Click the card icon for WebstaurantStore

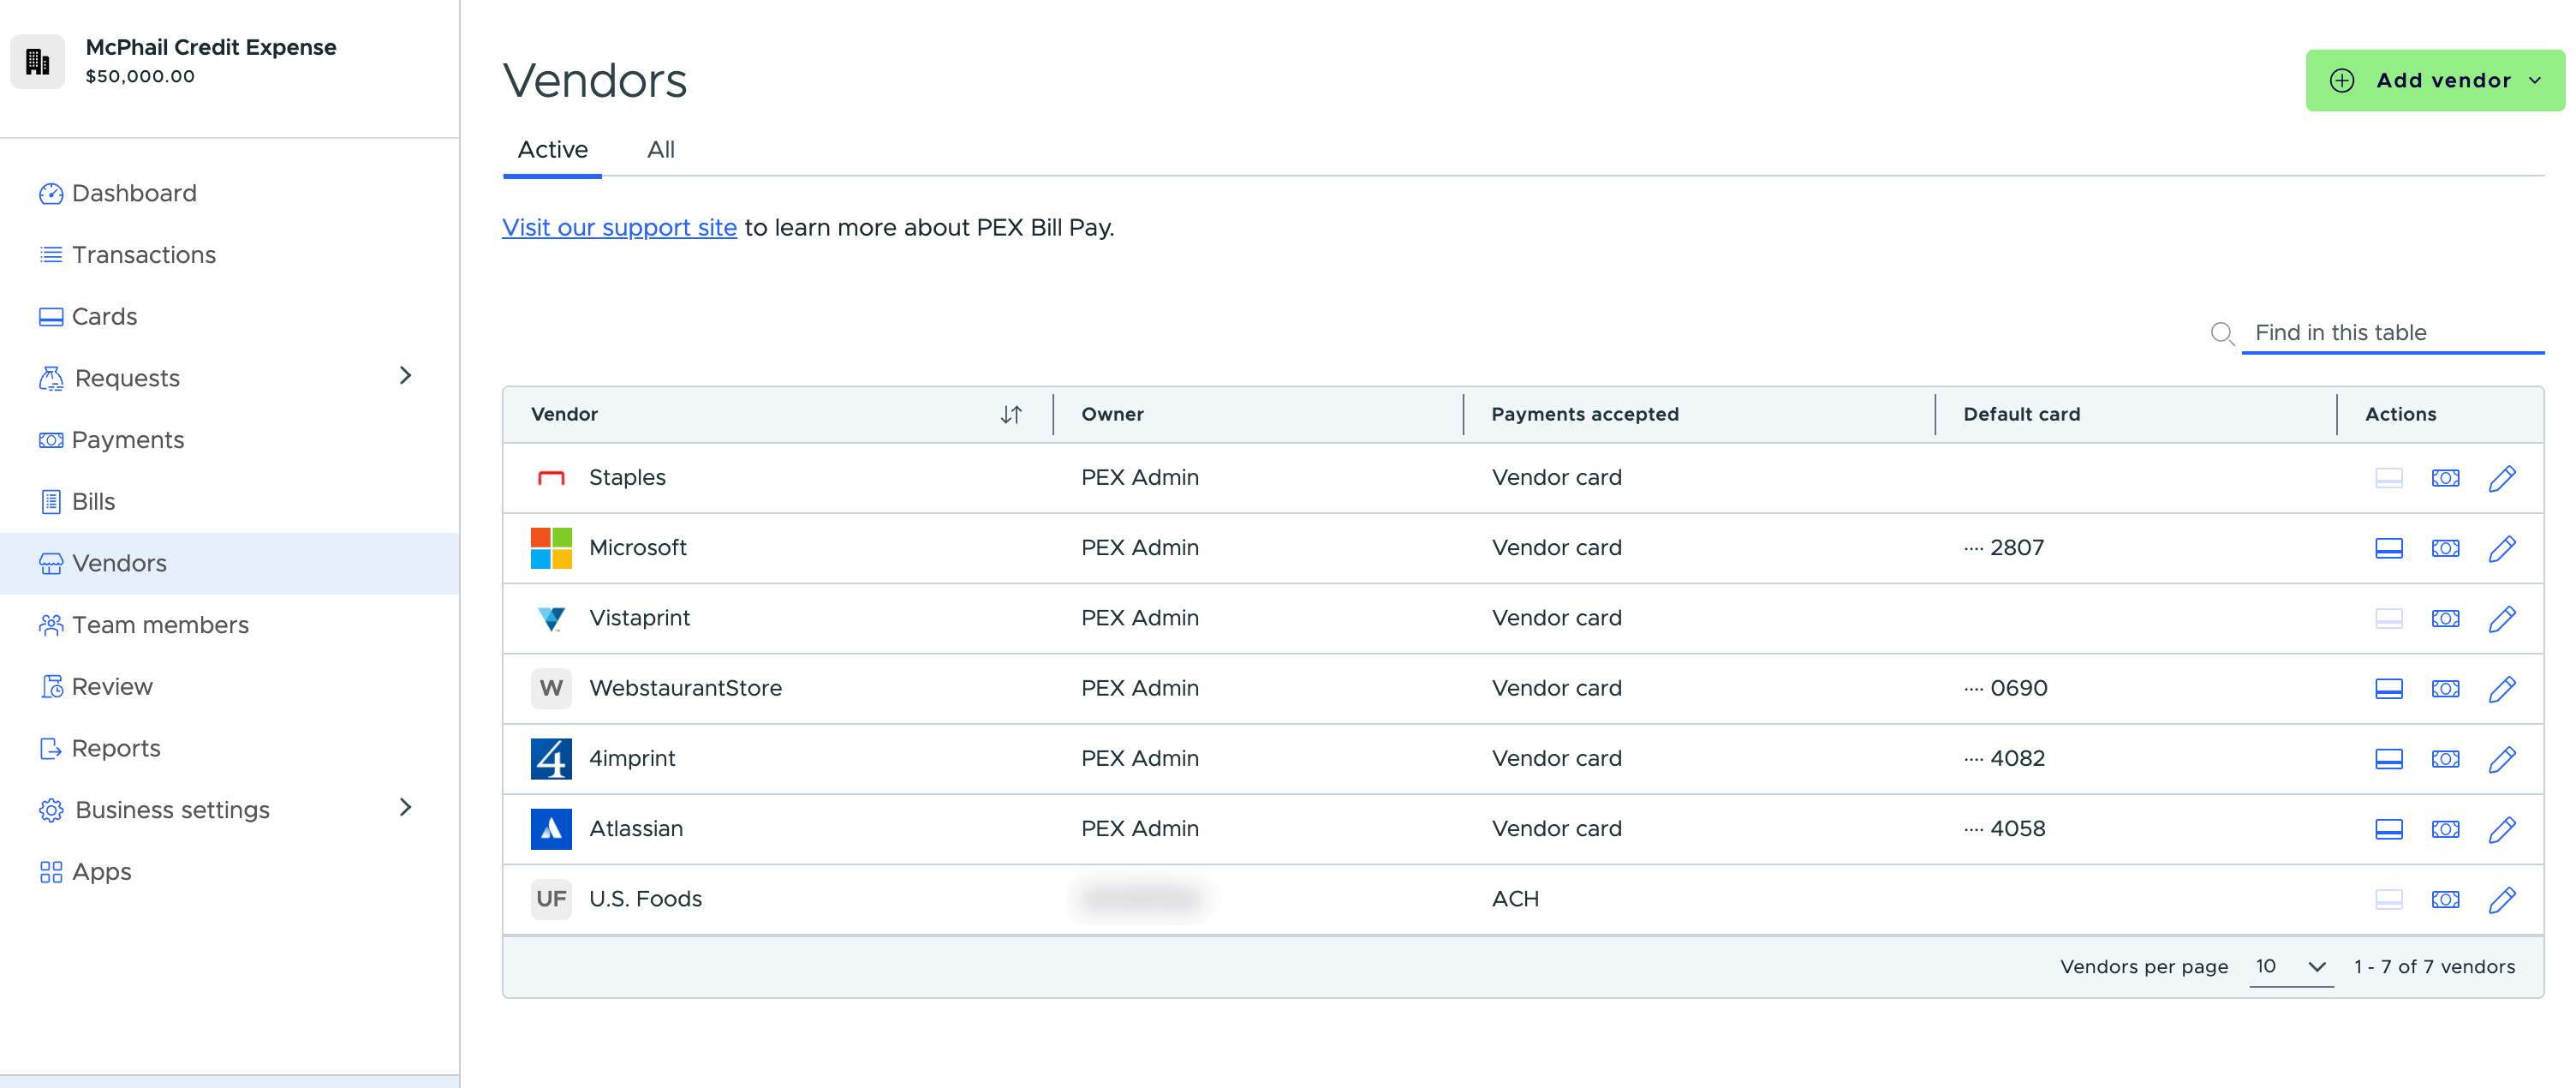coord(2388,688)
